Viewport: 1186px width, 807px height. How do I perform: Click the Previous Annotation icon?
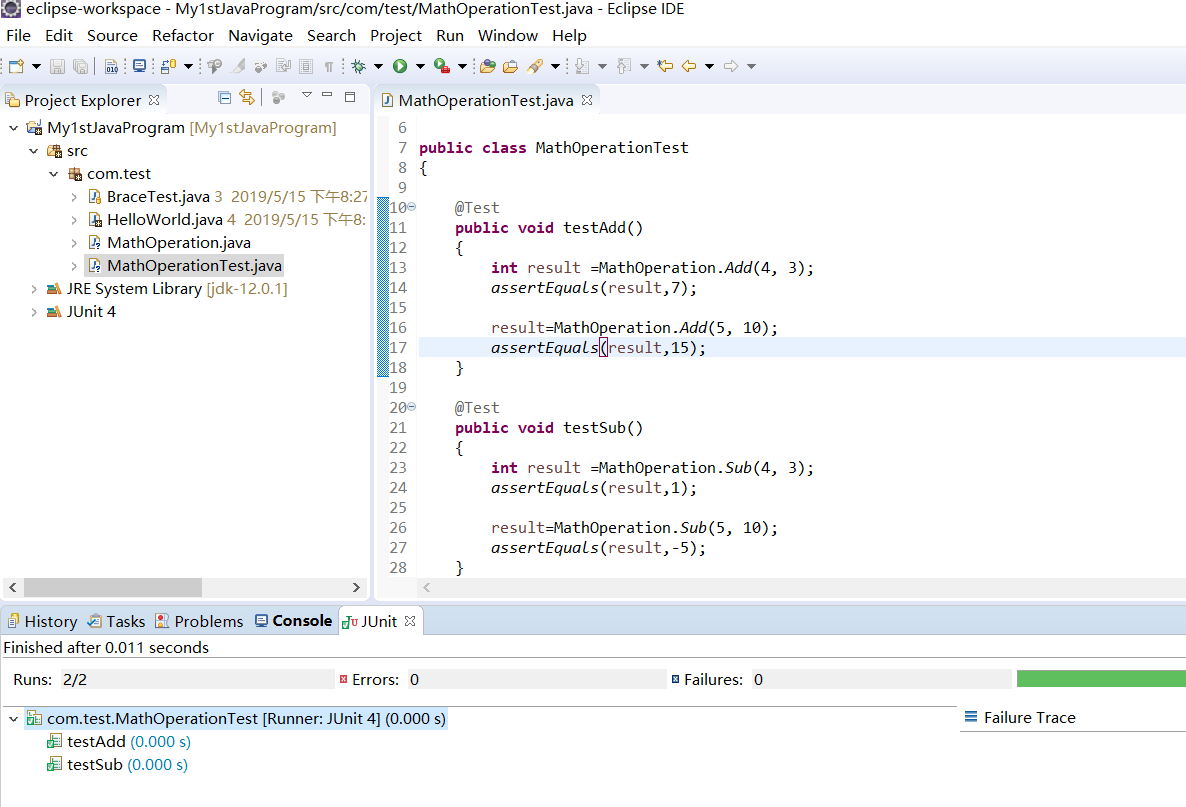623,67
